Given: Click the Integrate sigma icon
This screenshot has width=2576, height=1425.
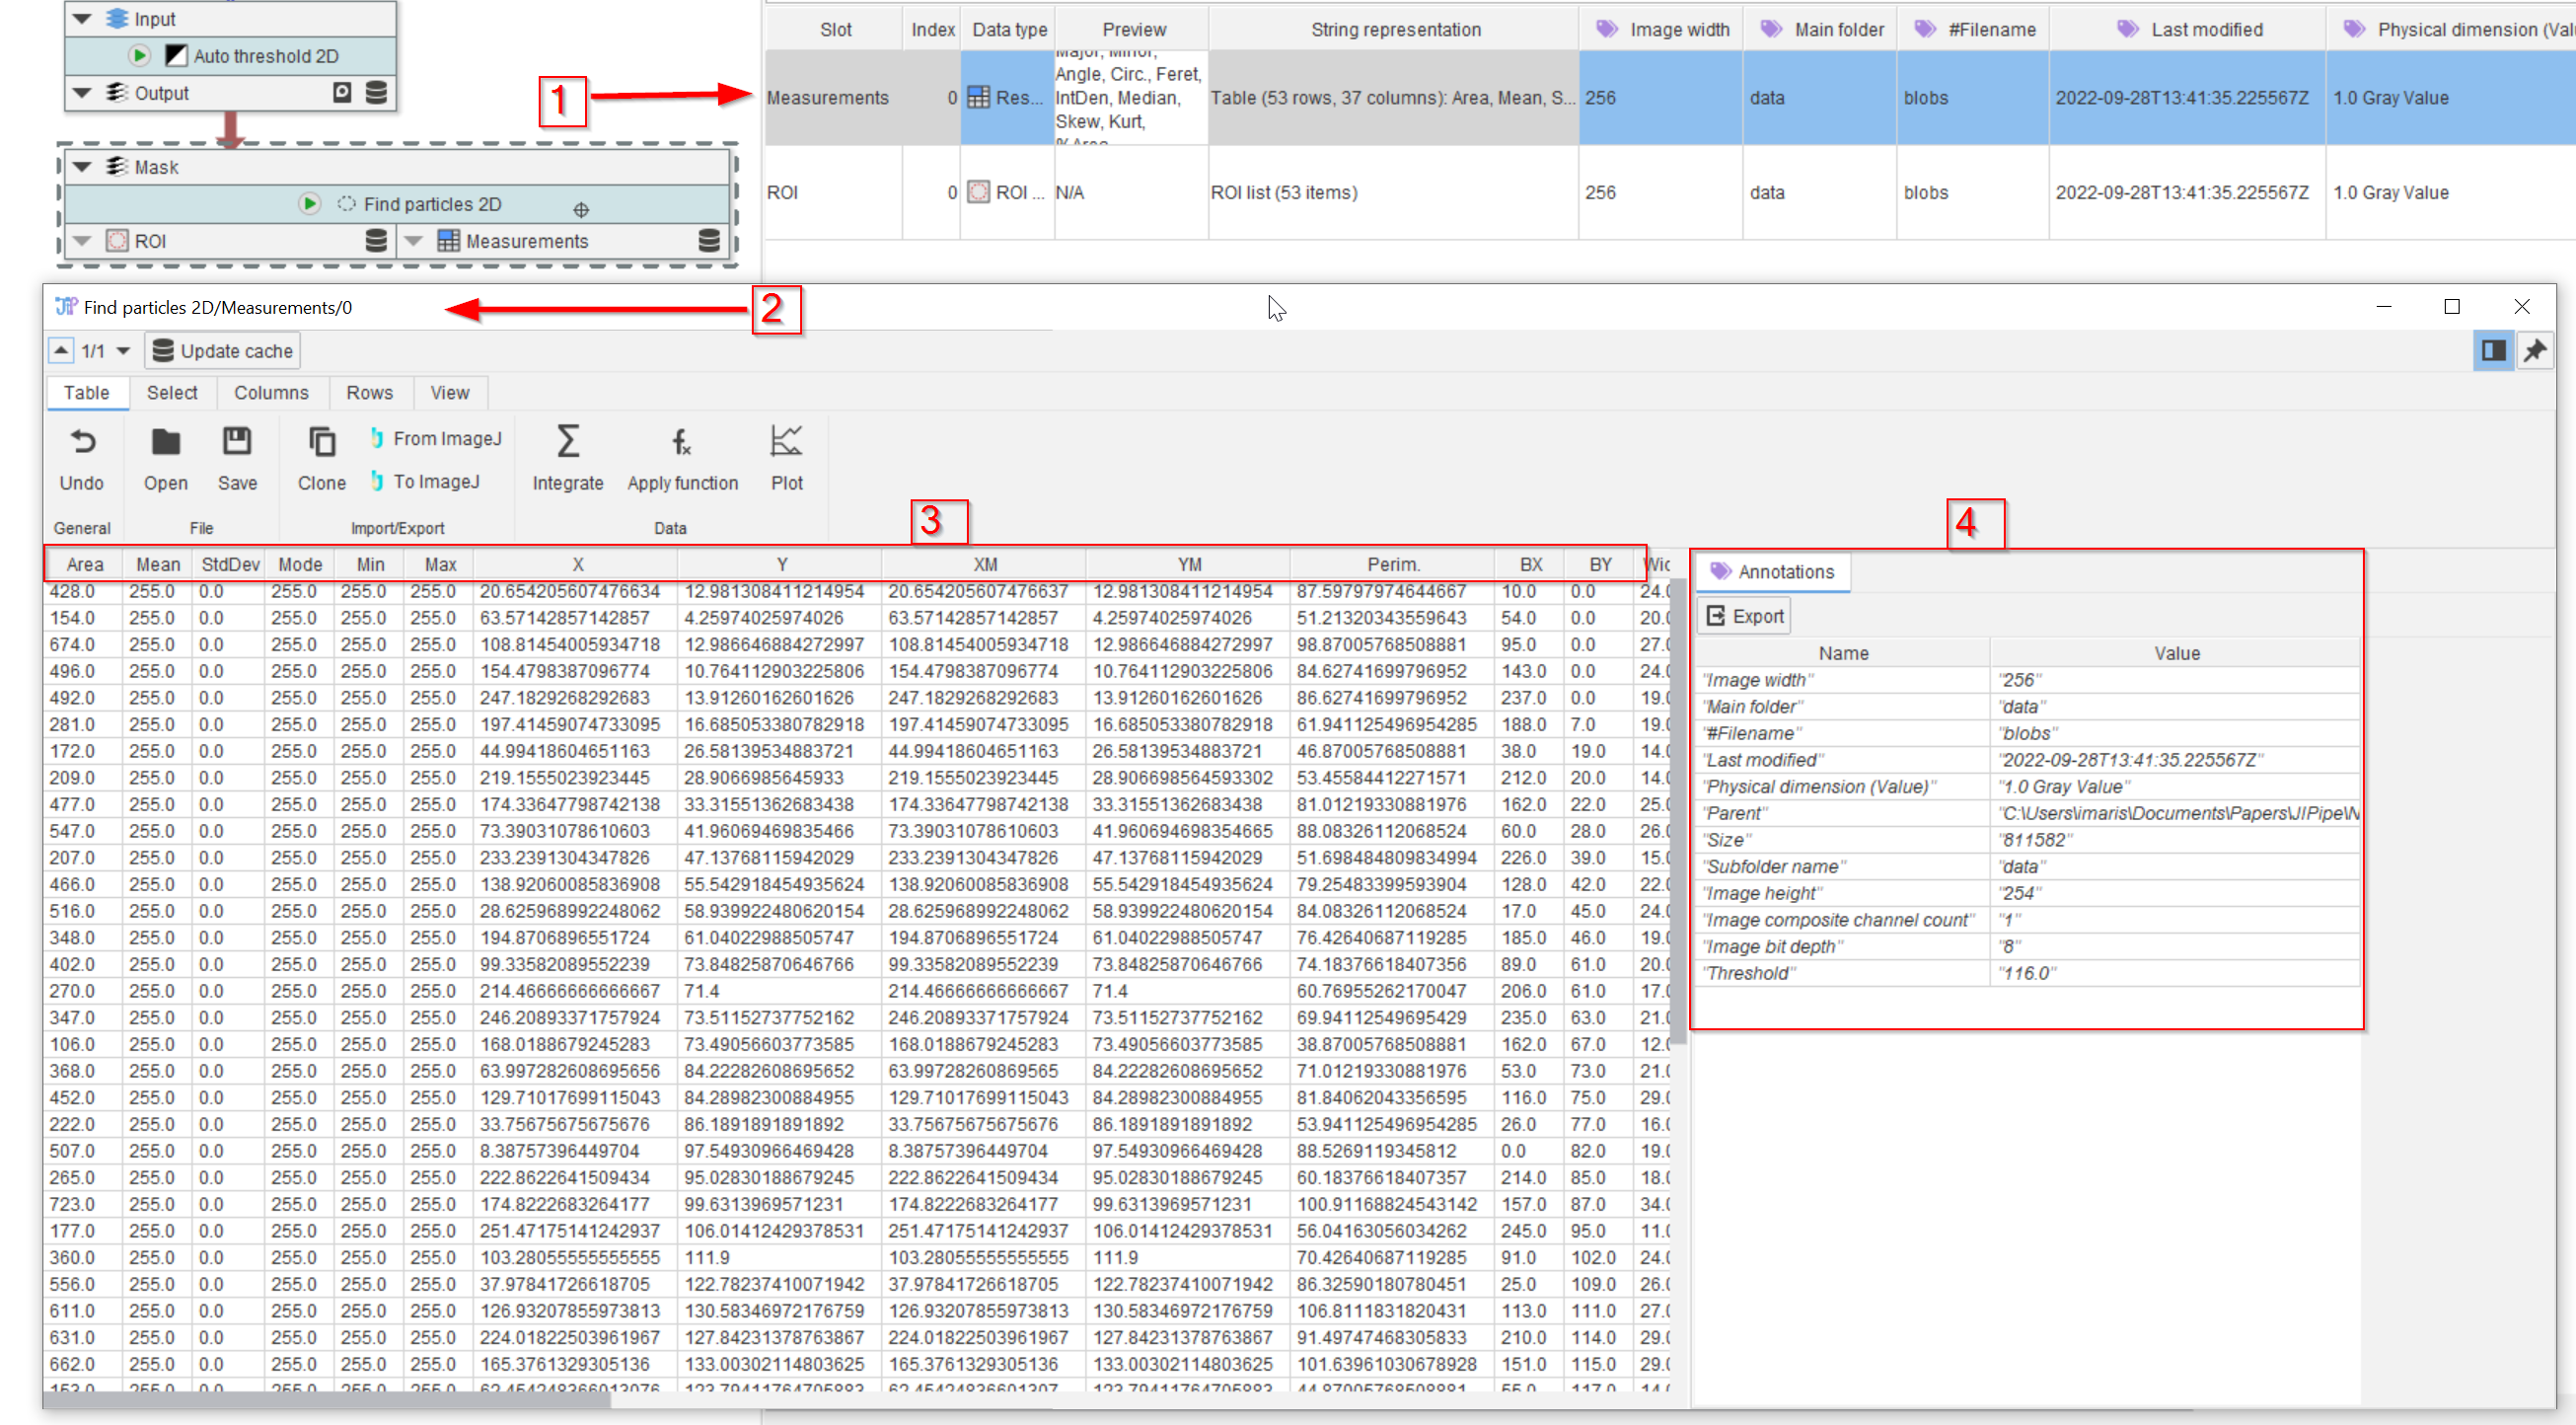Looking at the screenshot, I should [x=567, y=442].
